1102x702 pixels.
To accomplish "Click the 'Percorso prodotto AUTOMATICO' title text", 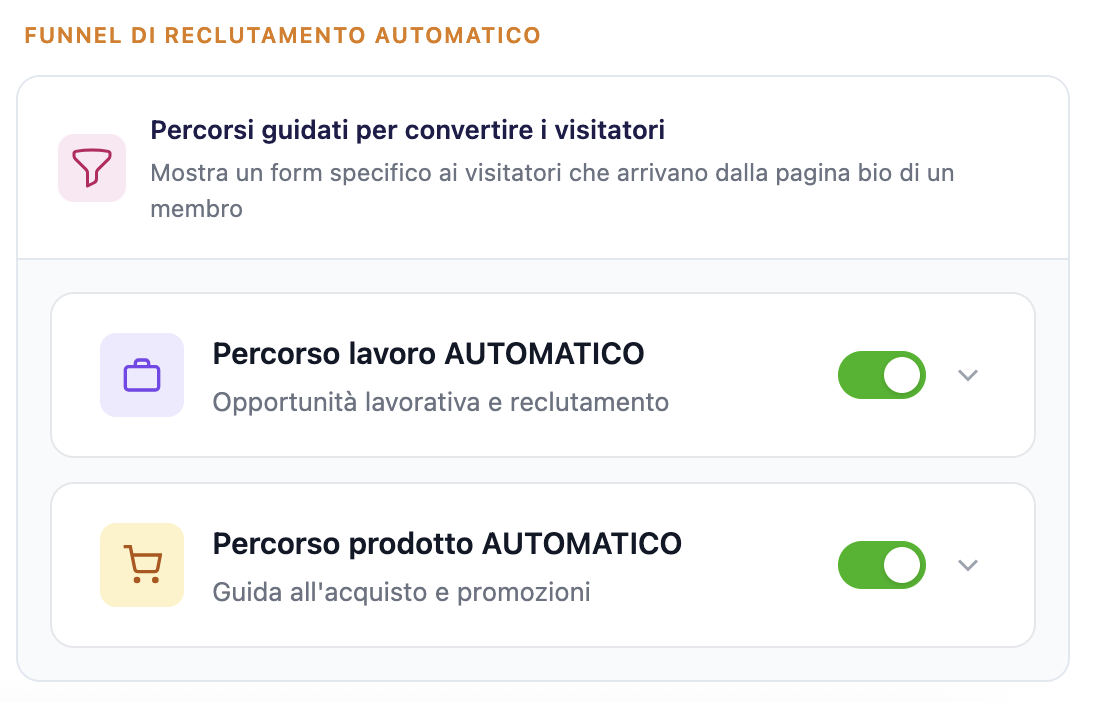I will coord(446,544).
